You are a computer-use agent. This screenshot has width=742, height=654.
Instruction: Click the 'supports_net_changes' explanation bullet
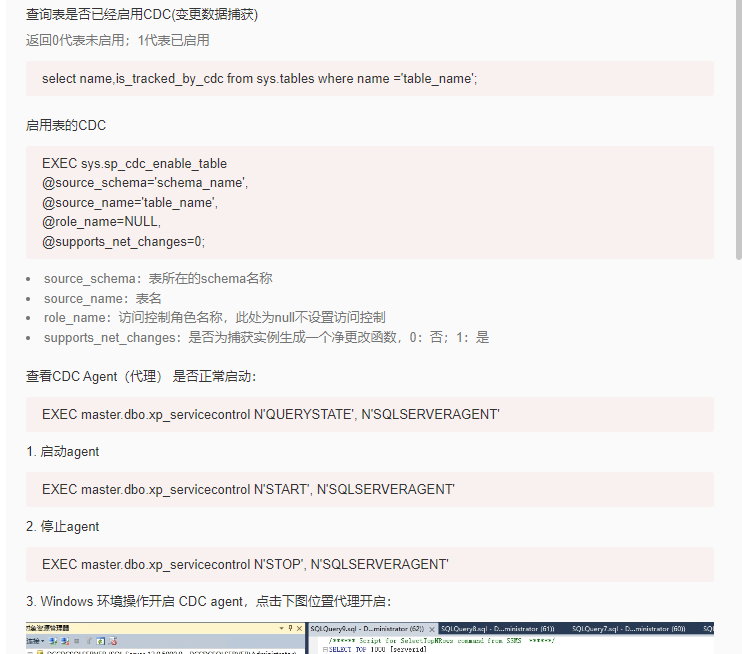pos(266,337)
